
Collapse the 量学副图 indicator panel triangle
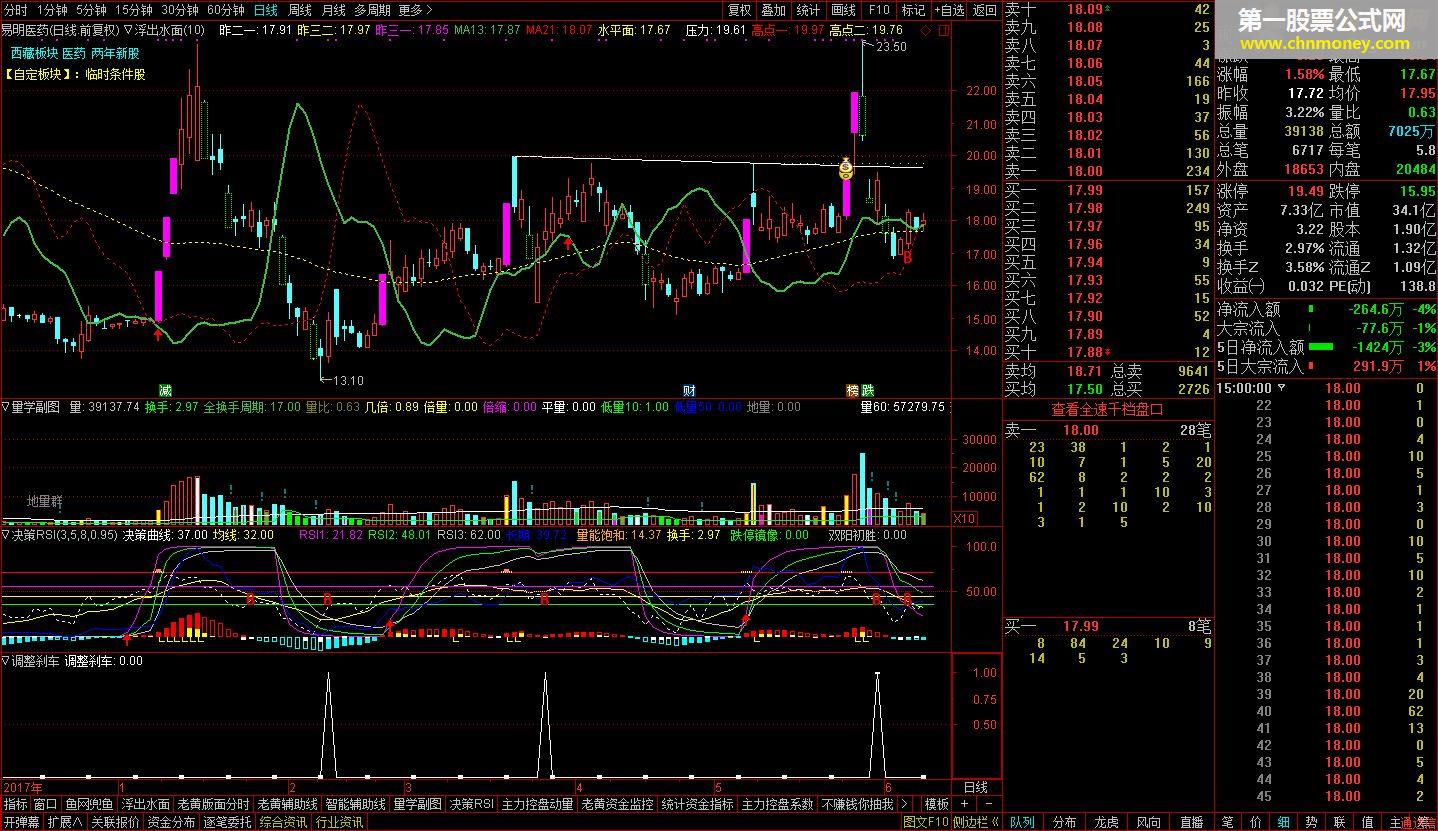pos(5,407)
